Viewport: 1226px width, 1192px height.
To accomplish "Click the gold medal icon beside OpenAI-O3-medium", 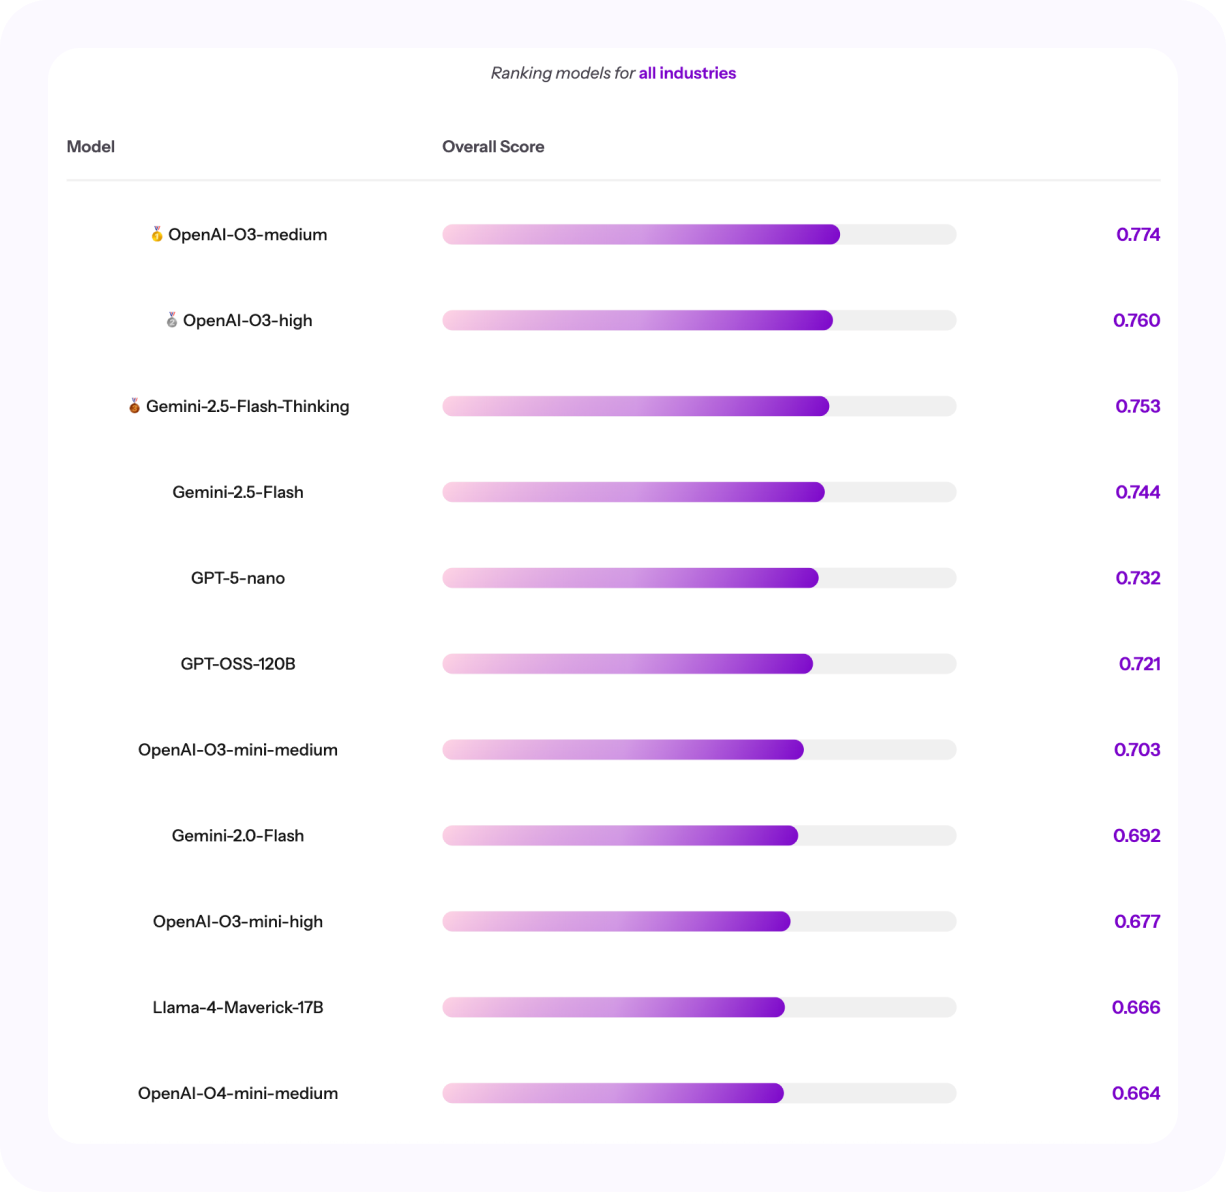I will (157, 234).
